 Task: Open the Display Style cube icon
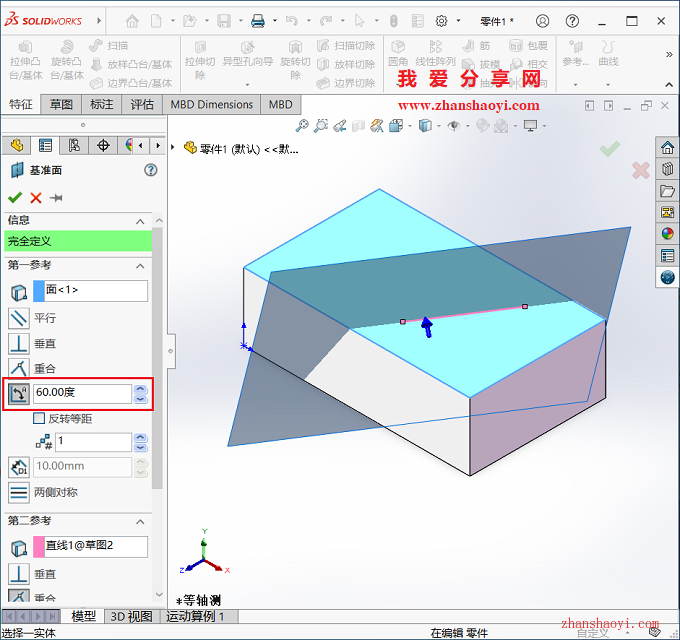425,126
